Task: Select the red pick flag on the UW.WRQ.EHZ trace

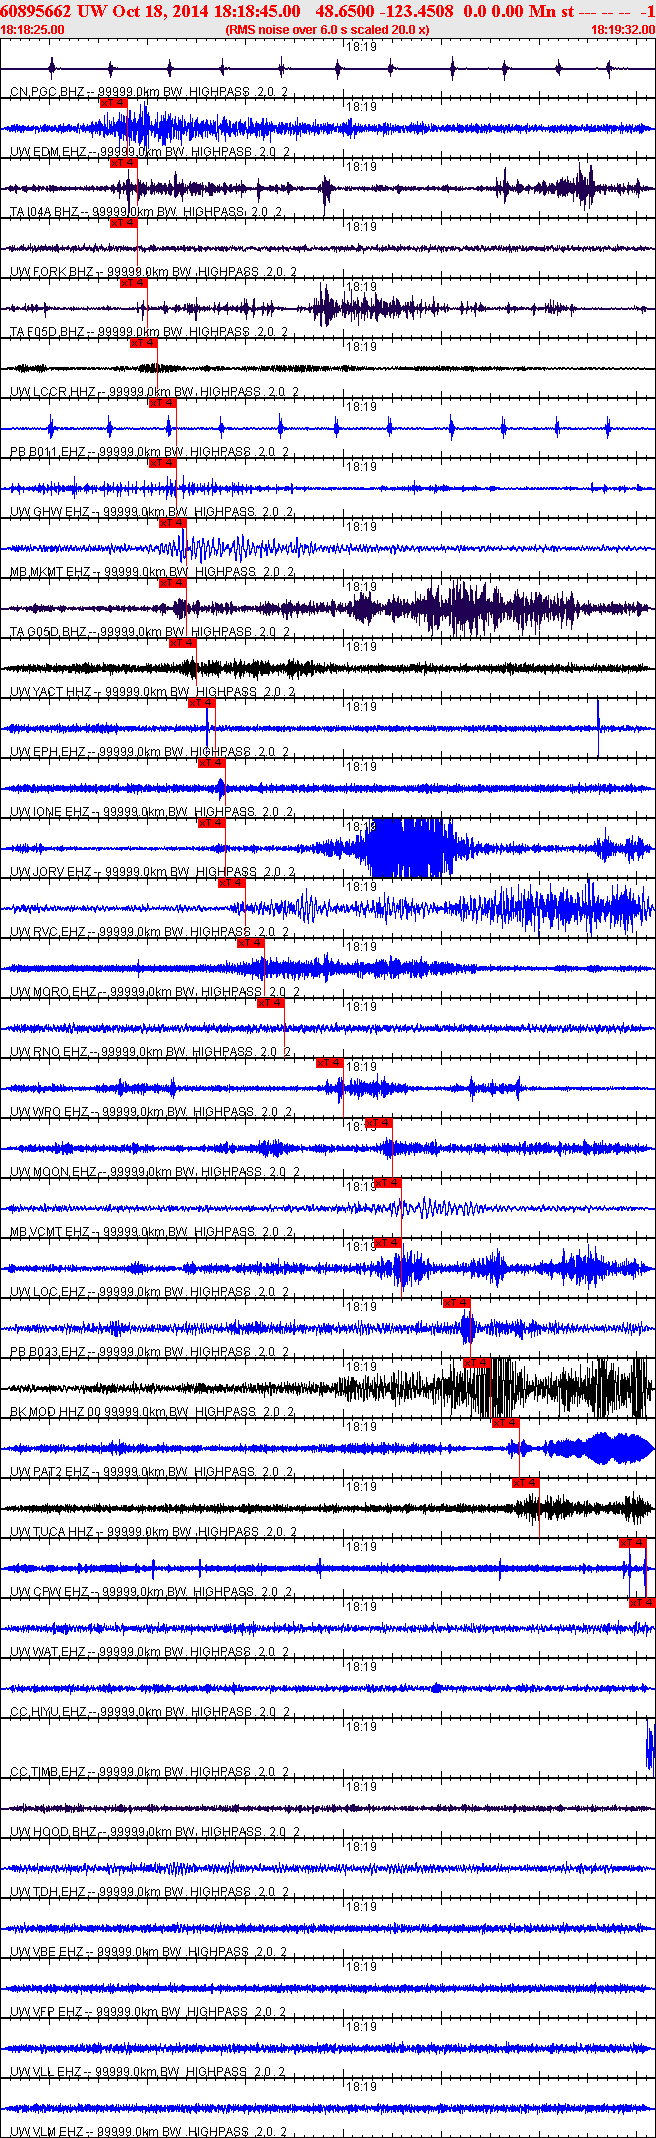Action: pos(330,1062)
